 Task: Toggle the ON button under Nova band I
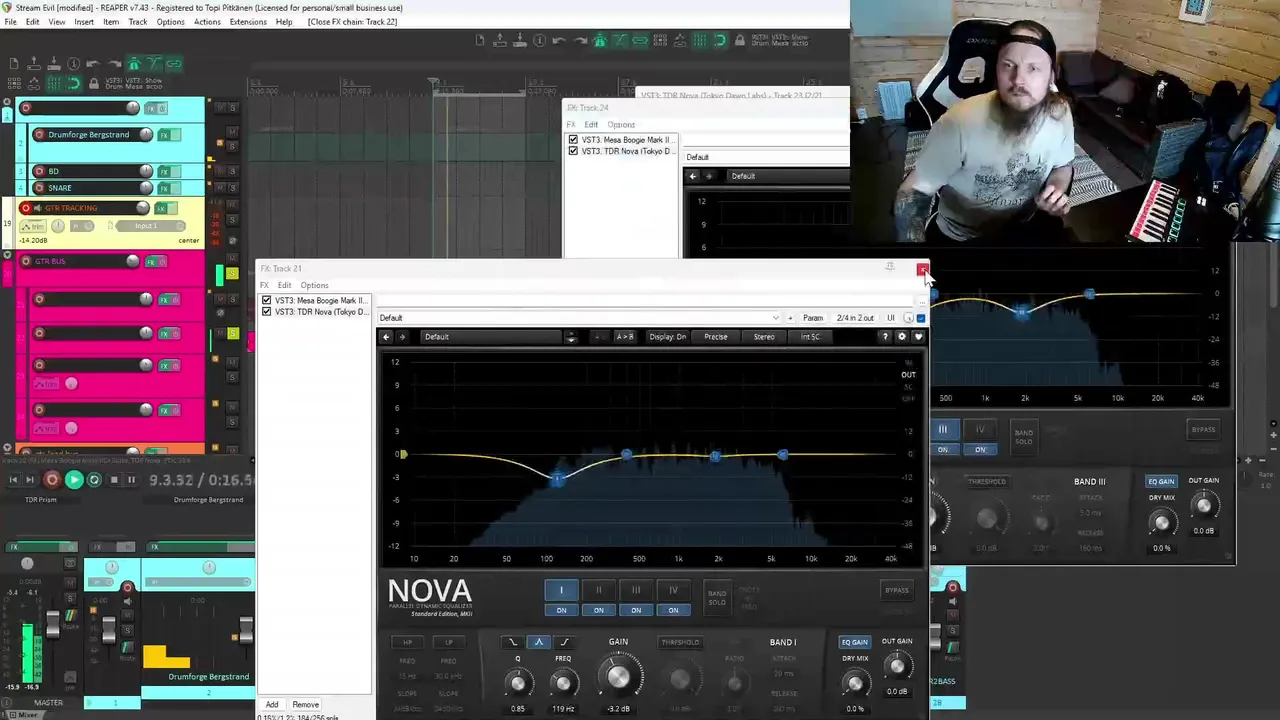562,610
